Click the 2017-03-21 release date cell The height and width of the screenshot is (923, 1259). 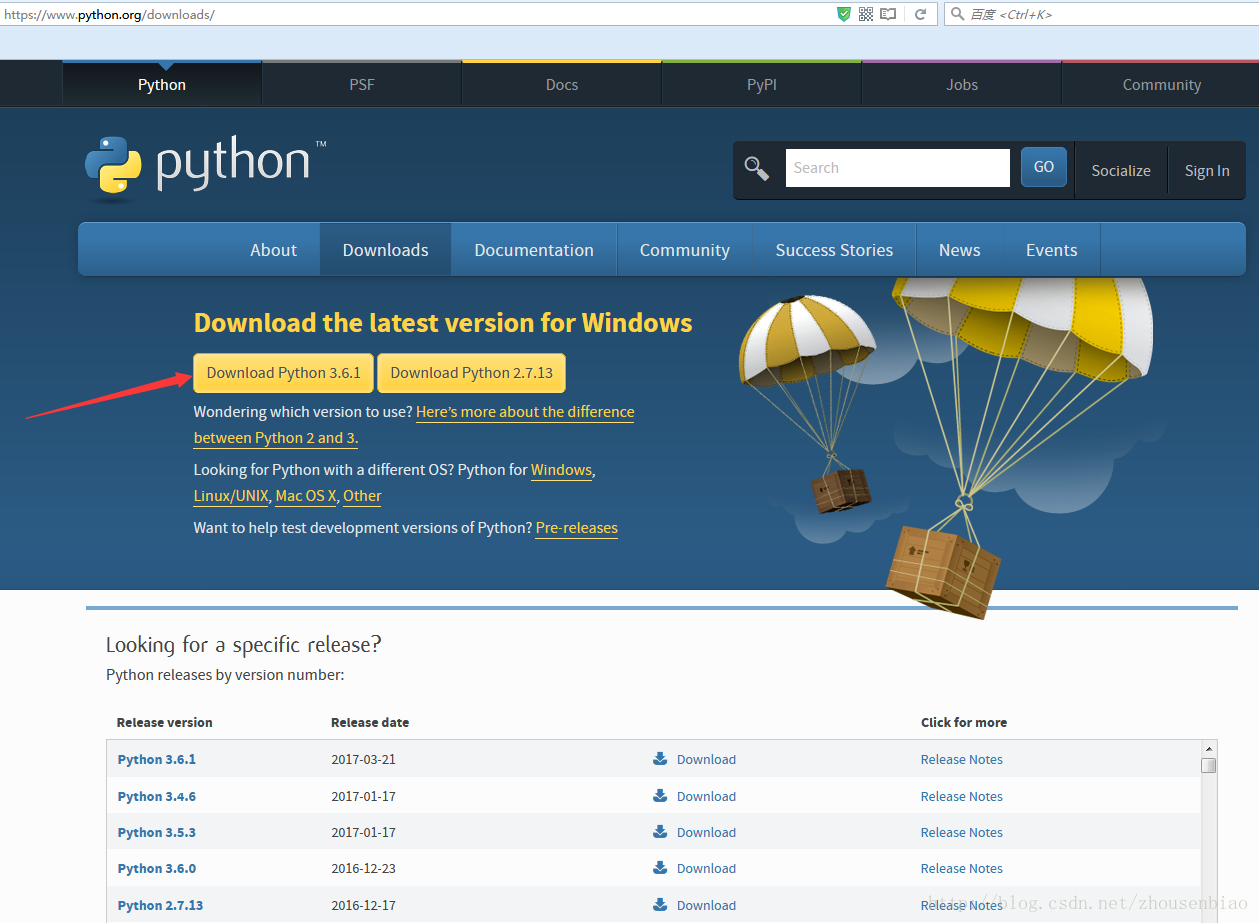click(364, 759)
